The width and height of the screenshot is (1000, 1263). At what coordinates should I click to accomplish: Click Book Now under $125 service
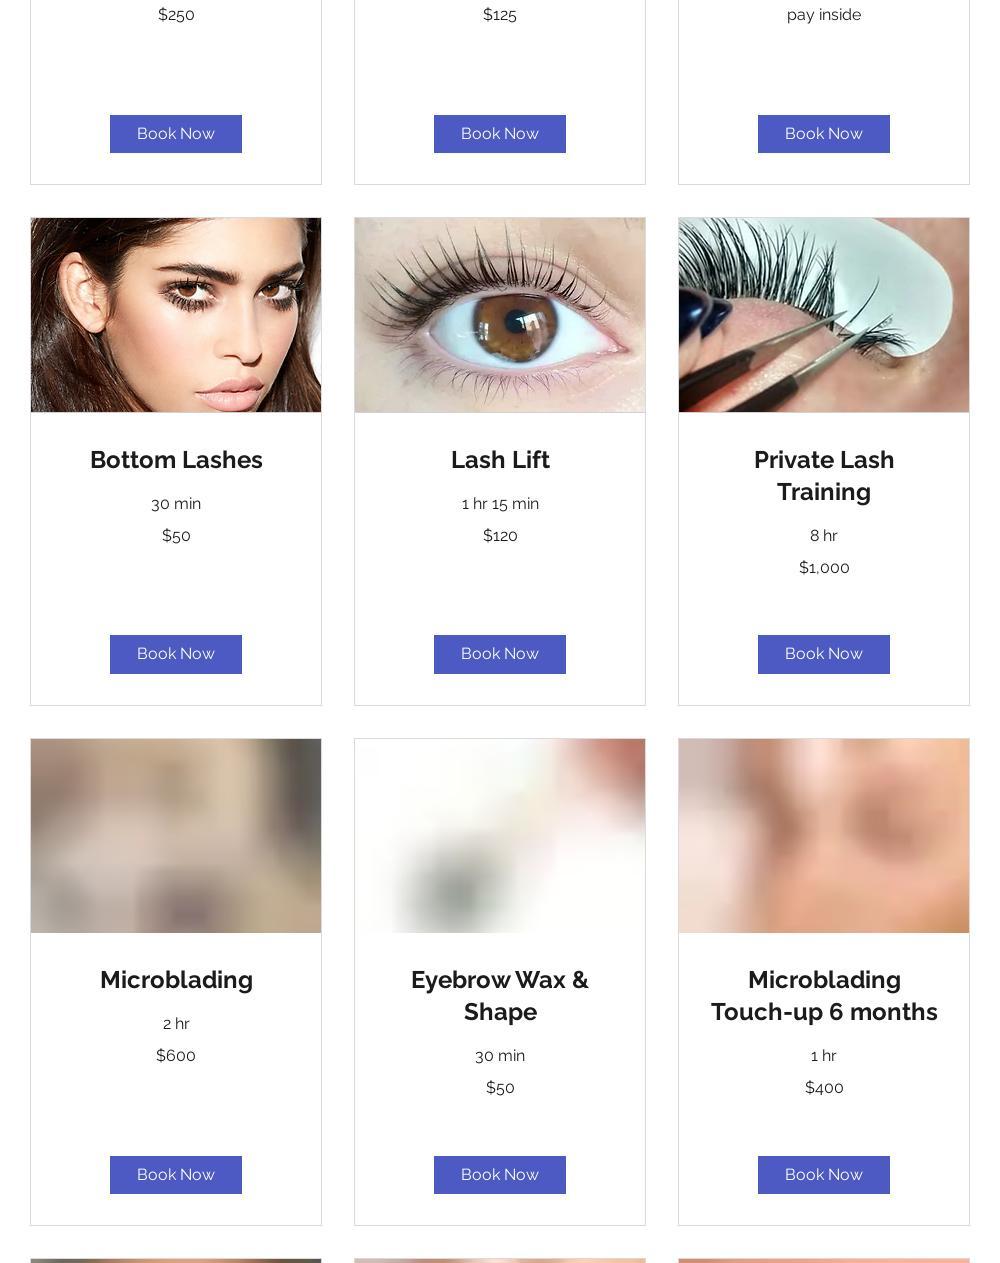[x=500, y=134]
